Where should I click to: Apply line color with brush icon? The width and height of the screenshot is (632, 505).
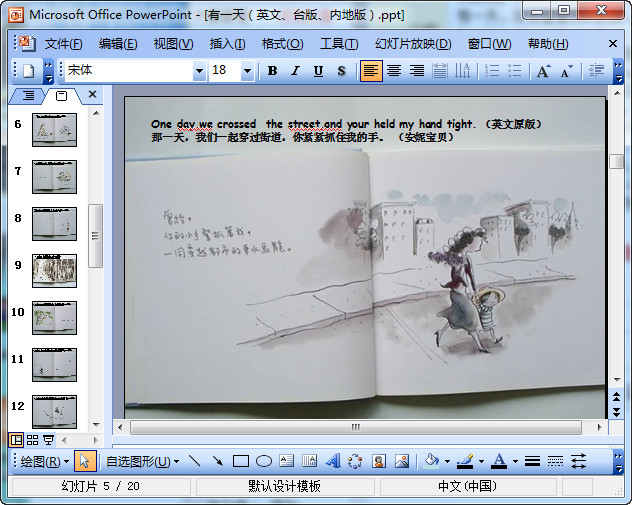click(x=465, y=461)
